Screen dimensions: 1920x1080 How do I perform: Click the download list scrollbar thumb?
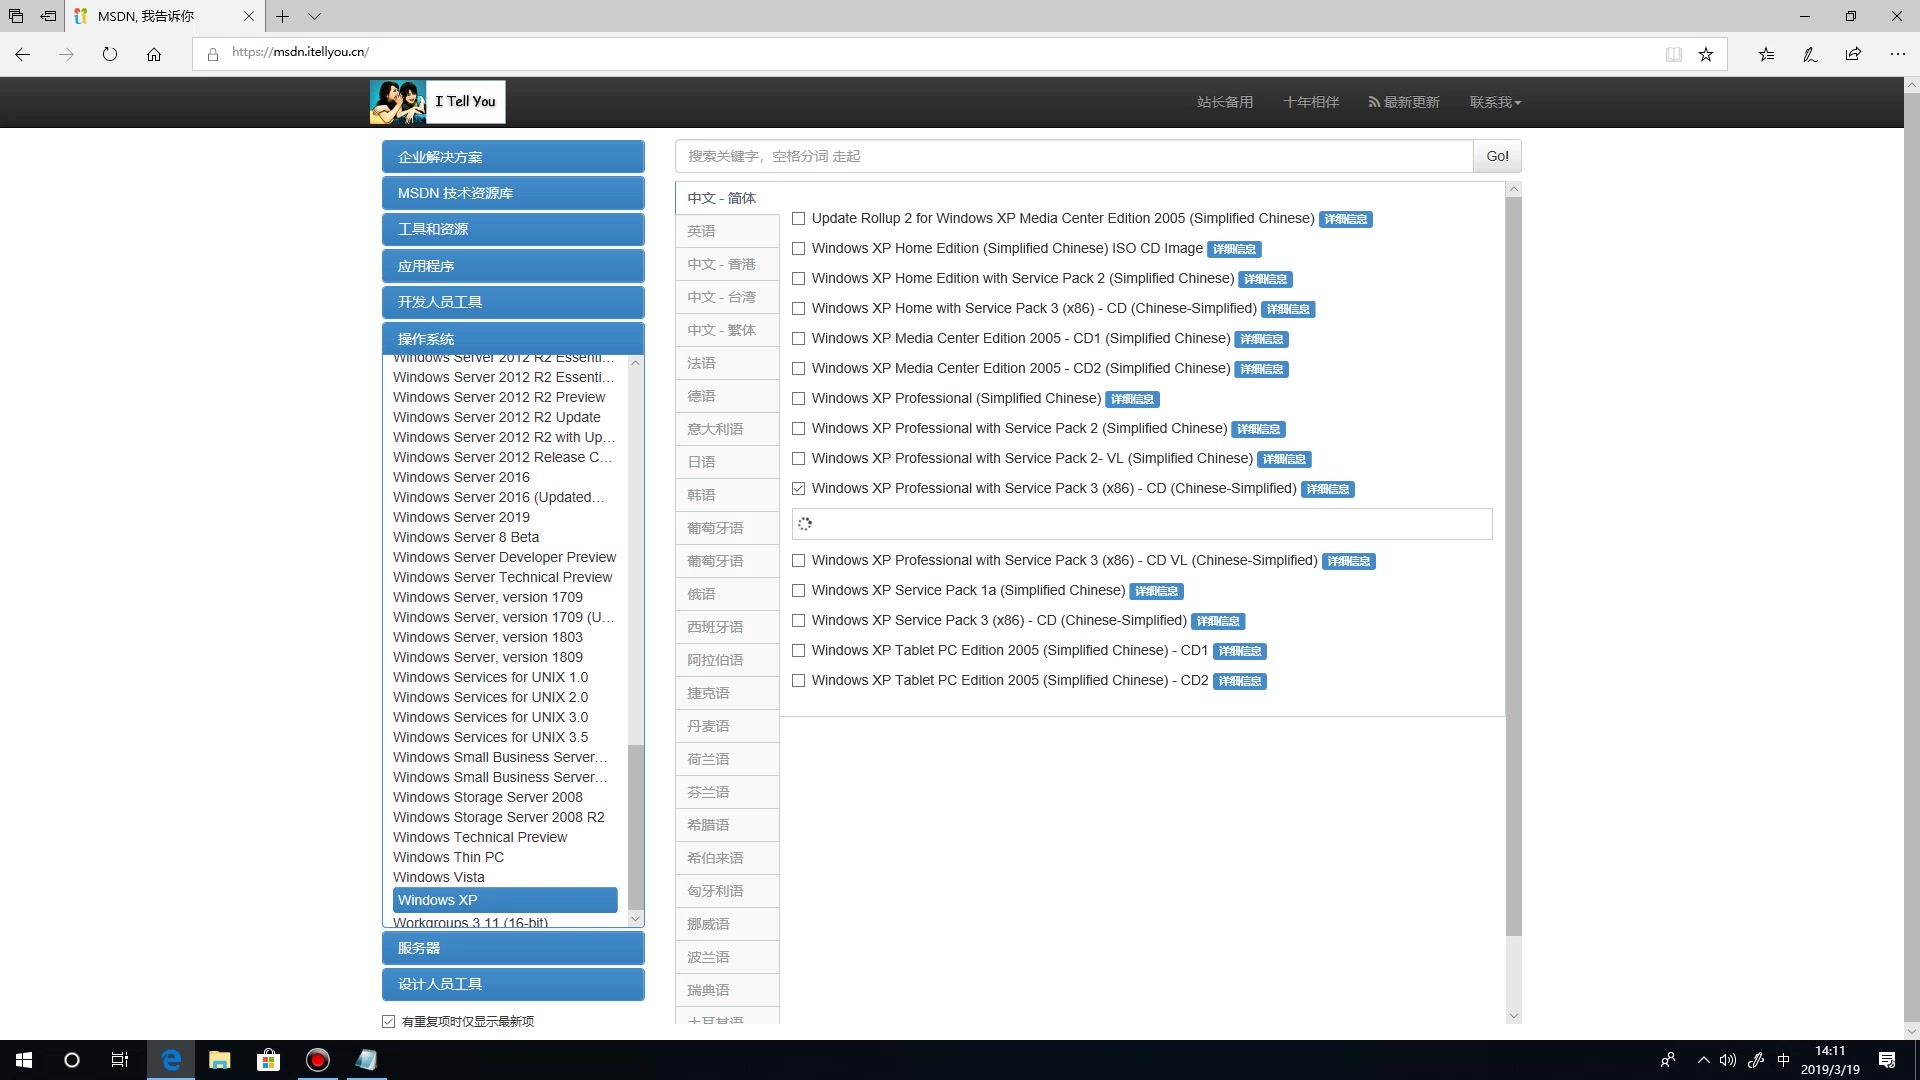coord(1513,566)
